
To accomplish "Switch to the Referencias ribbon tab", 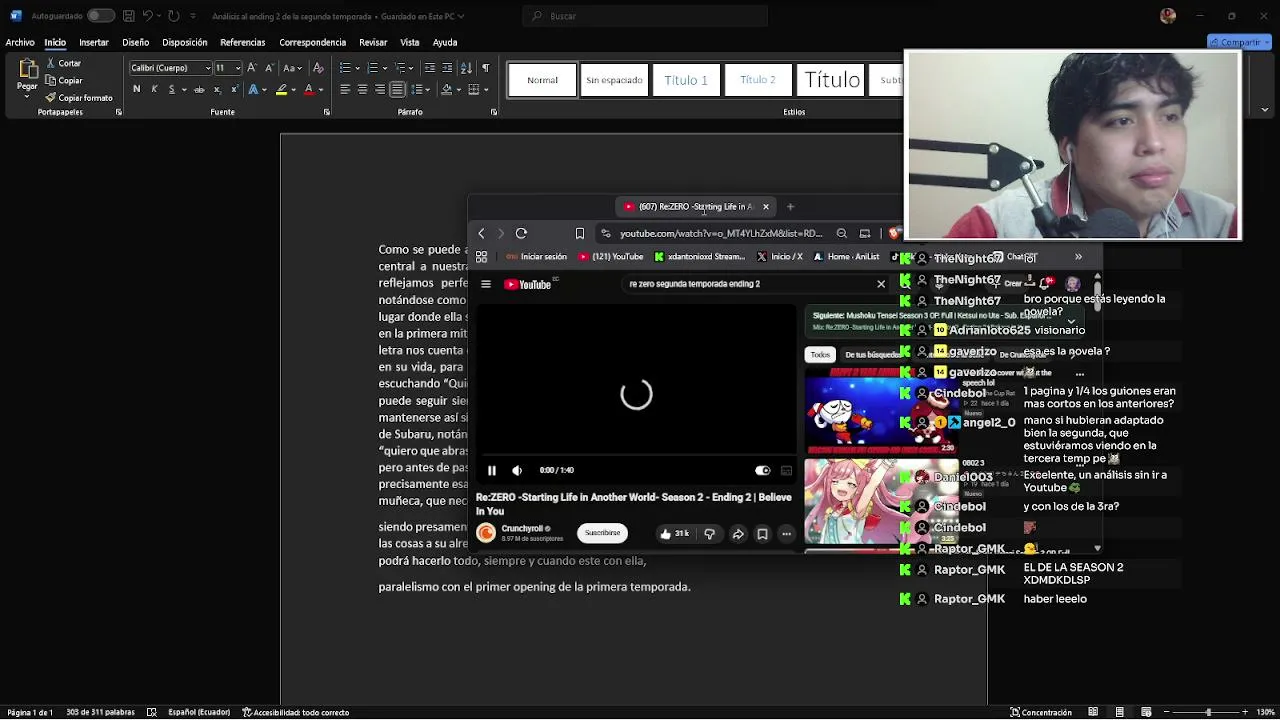I will [243, 43].
